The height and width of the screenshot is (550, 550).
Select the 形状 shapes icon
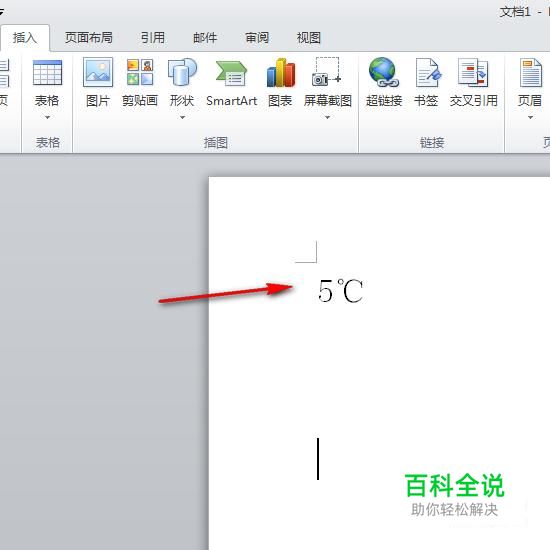point(182,72)
